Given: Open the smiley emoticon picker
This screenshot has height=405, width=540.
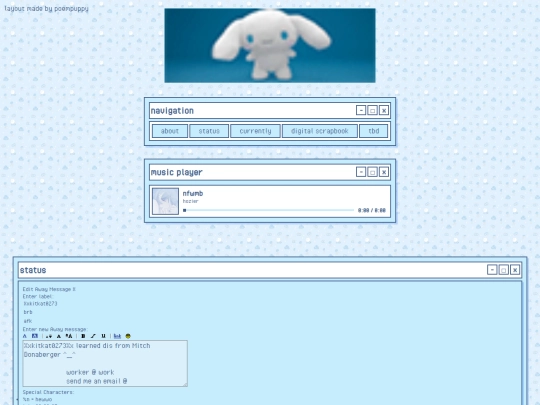Looking at the screenshot, I should (128, 336).
